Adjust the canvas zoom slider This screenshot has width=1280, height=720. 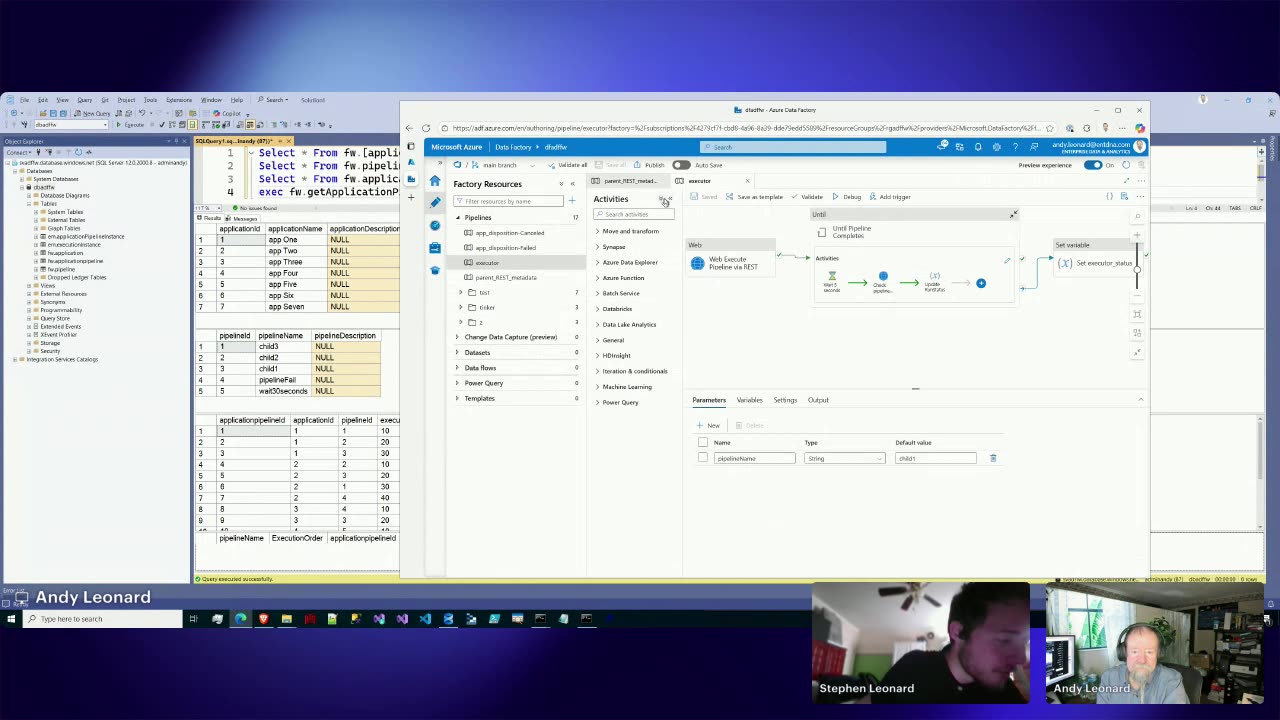(1138, 270)
